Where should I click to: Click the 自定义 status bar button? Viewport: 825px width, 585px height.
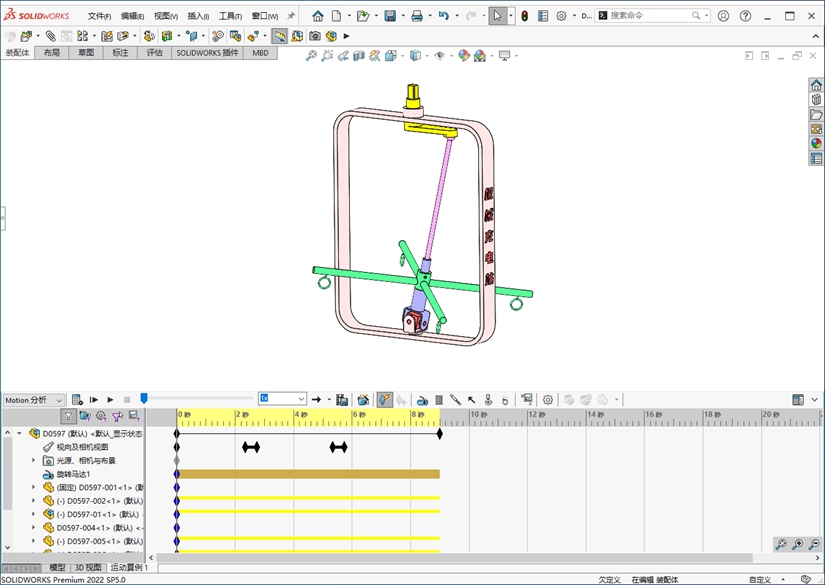coord(759,579)
